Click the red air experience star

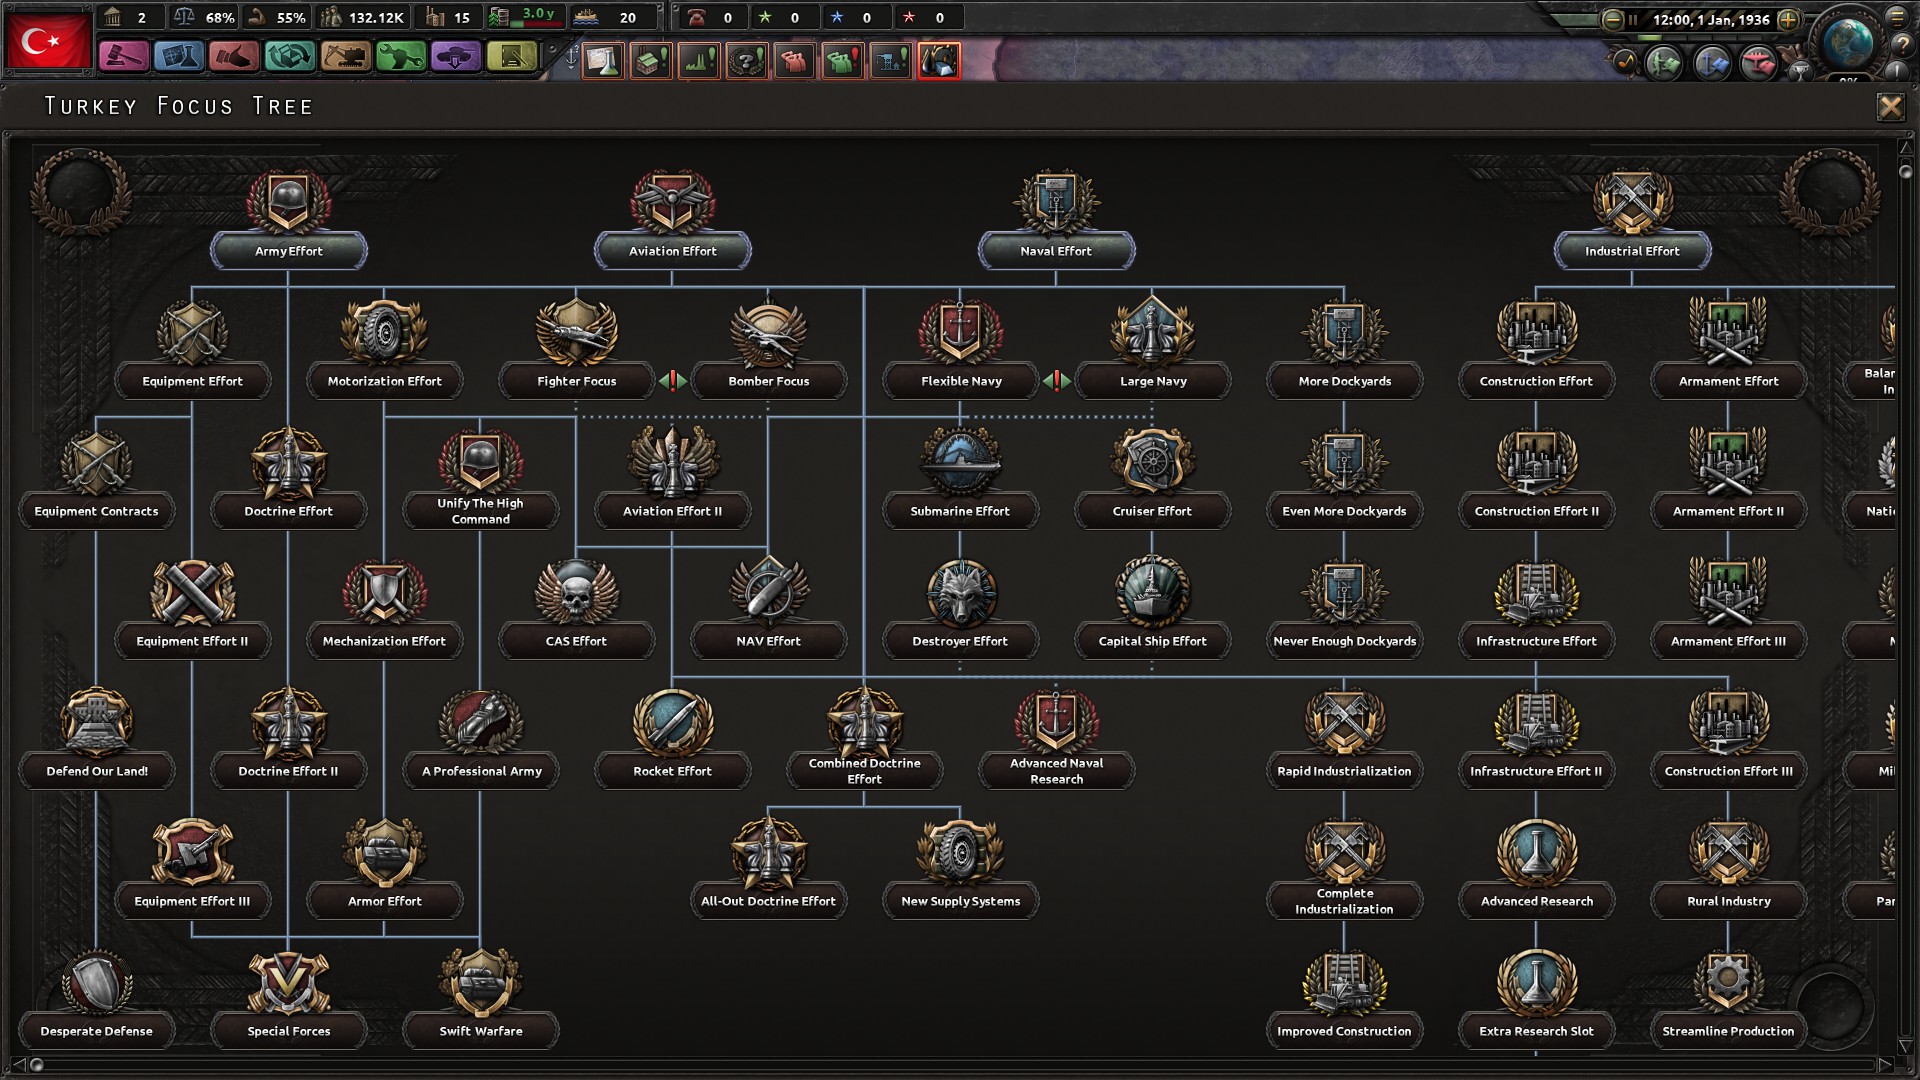click(x=909, y=17)
